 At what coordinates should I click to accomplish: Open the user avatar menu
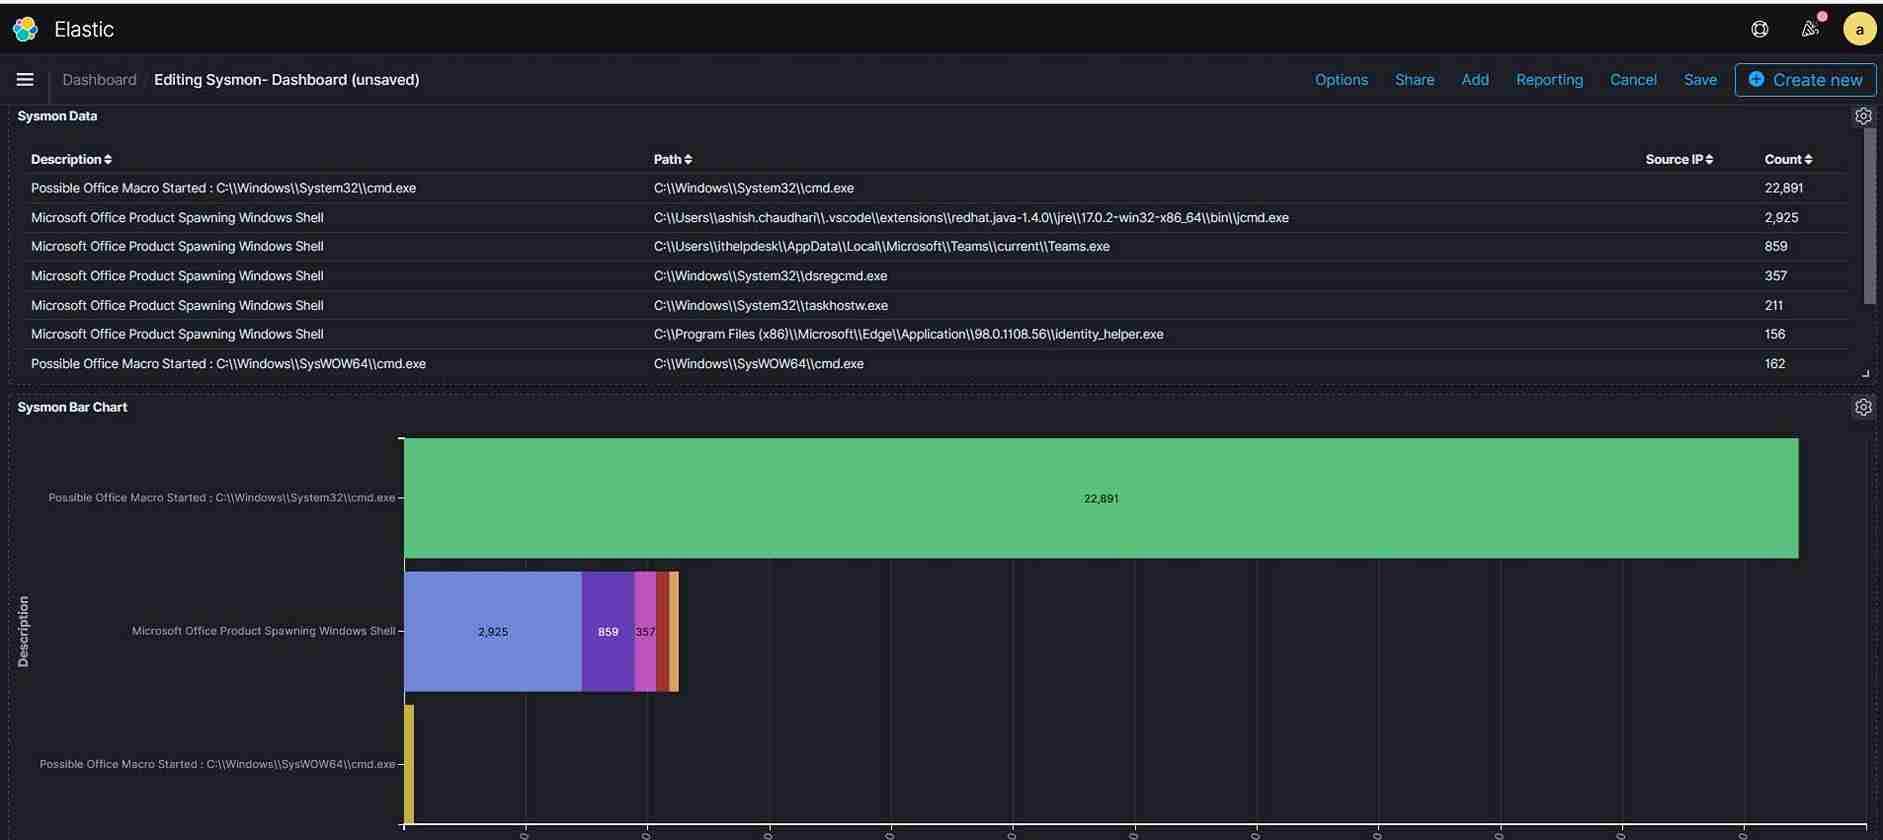click(1859, 29)
